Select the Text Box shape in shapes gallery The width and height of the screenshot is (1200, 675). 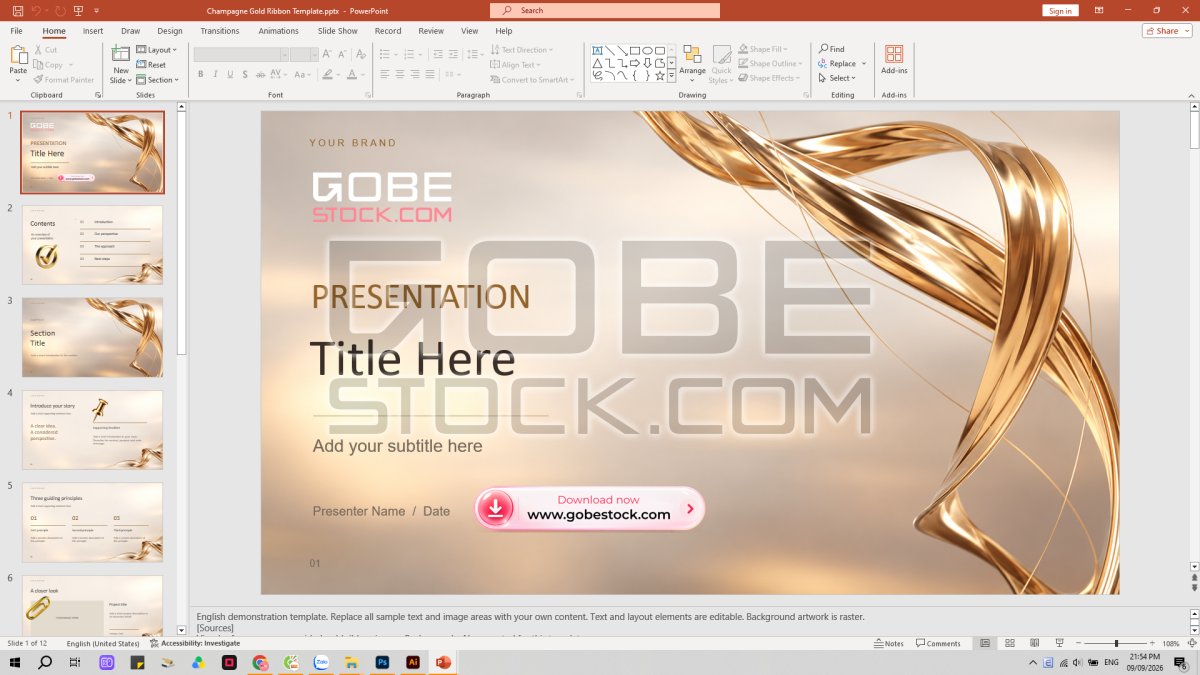tap(597, 50)
